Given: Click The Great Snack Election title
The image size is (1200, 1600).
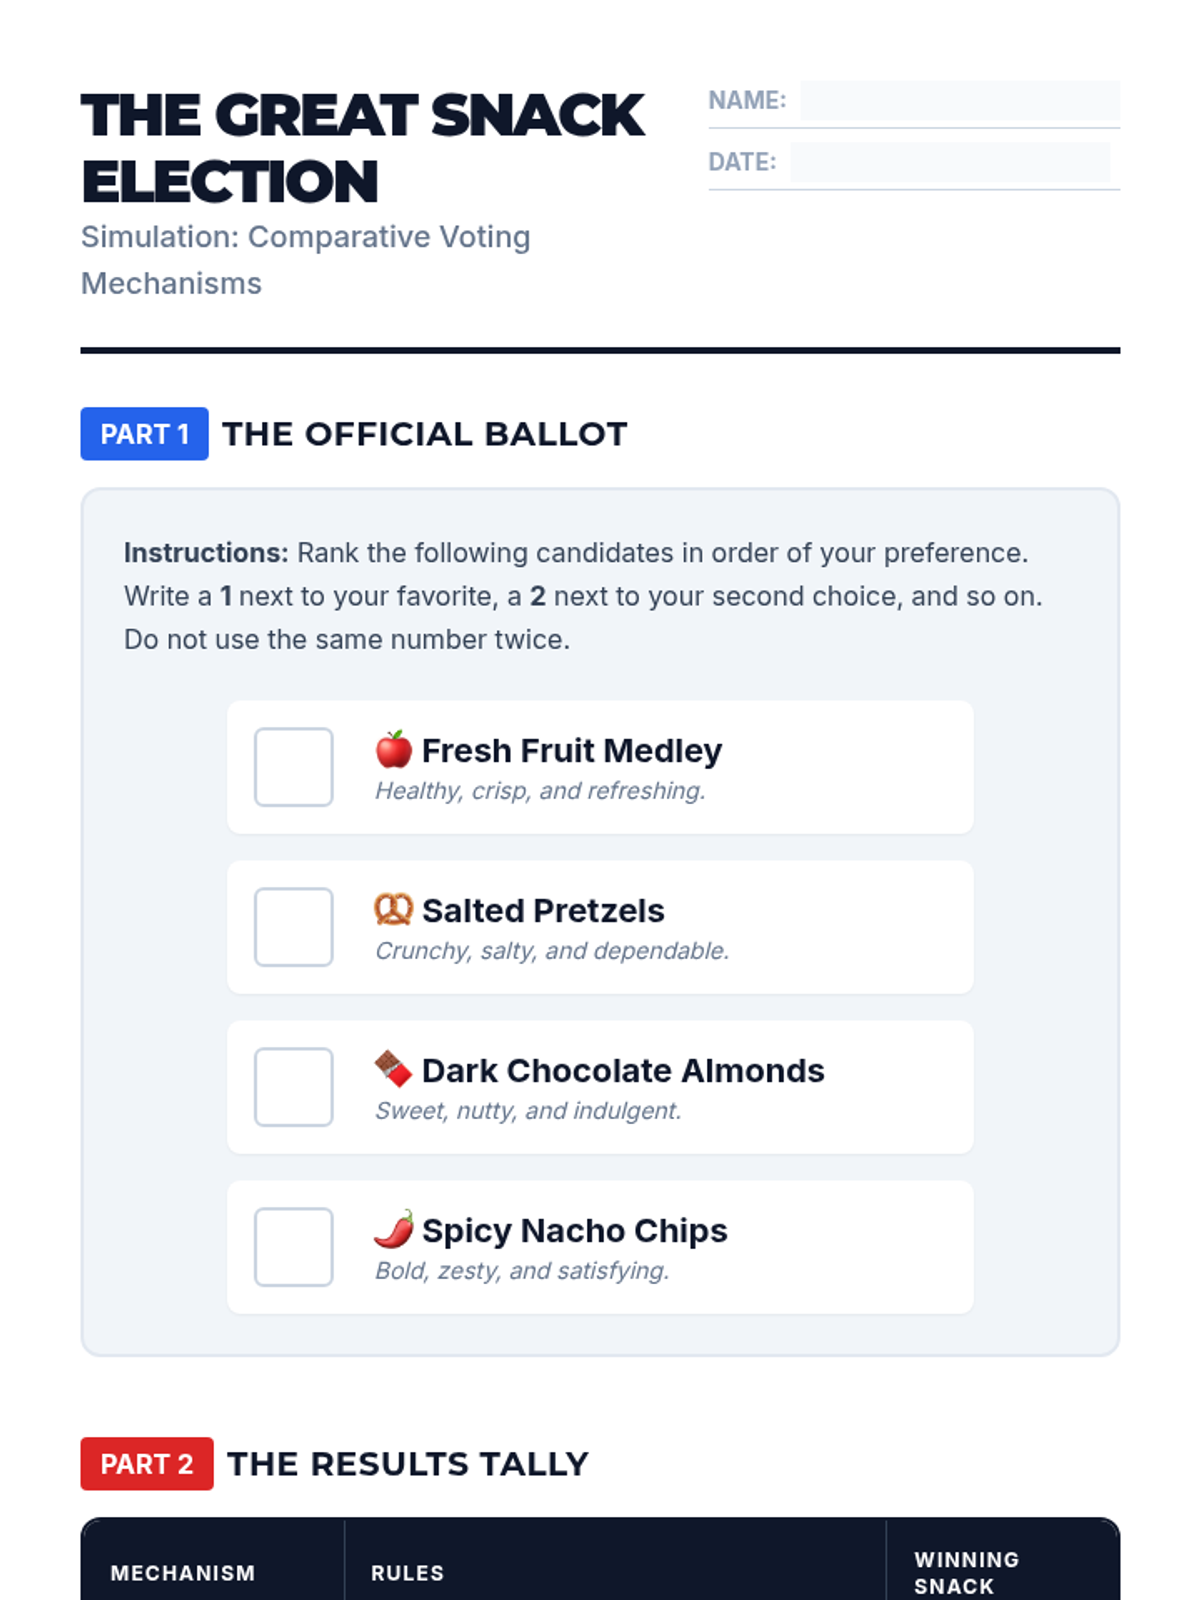Looking at the screenshot, I should coord(362,148).
